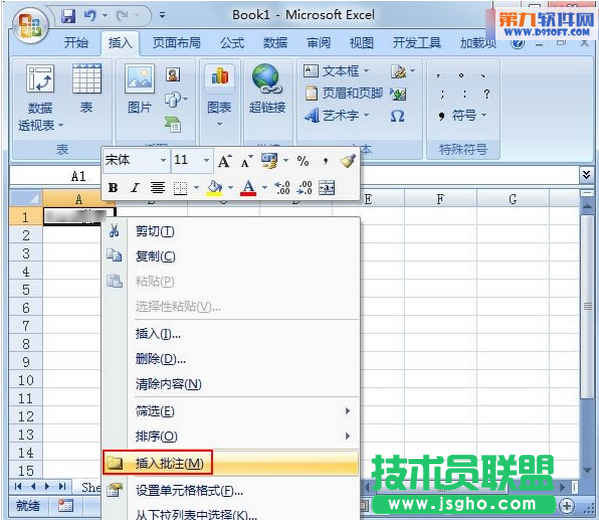Open the font color dropdown arrow
The image size is (599, 520).
(265, 188)
